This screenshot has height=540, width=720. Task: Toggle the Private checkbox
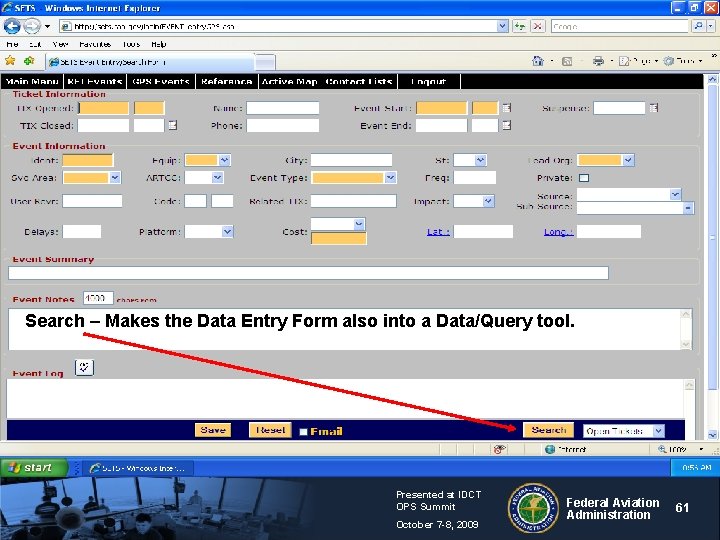point(584,178)
